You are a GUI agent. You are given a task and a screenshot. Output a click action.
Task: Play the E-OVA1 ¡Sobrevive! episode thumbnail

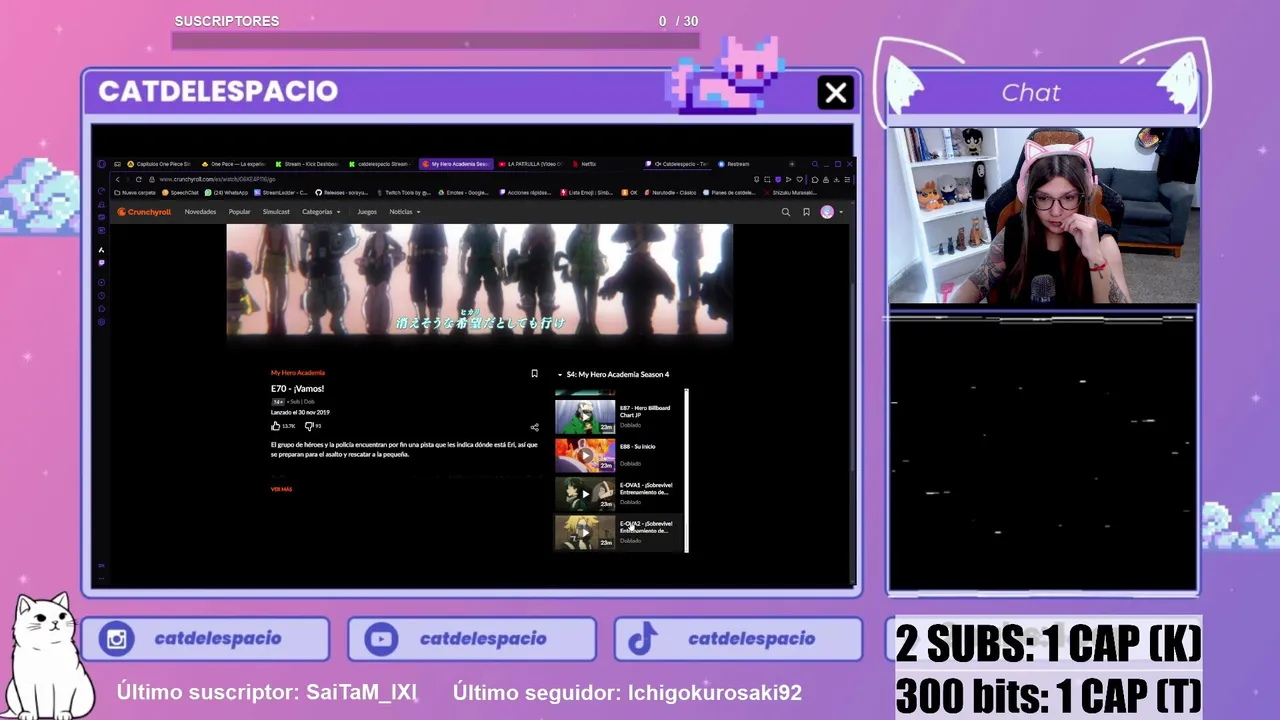tap(585, 494)
